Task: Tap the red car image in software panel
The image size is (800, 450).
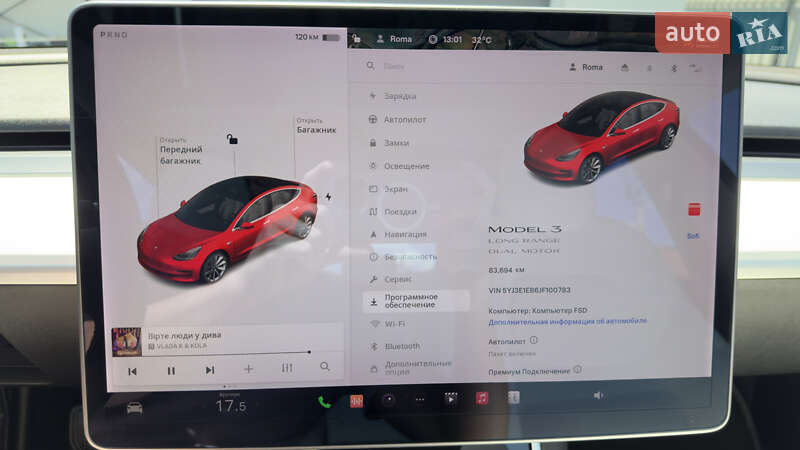Action: click(602, 137)
